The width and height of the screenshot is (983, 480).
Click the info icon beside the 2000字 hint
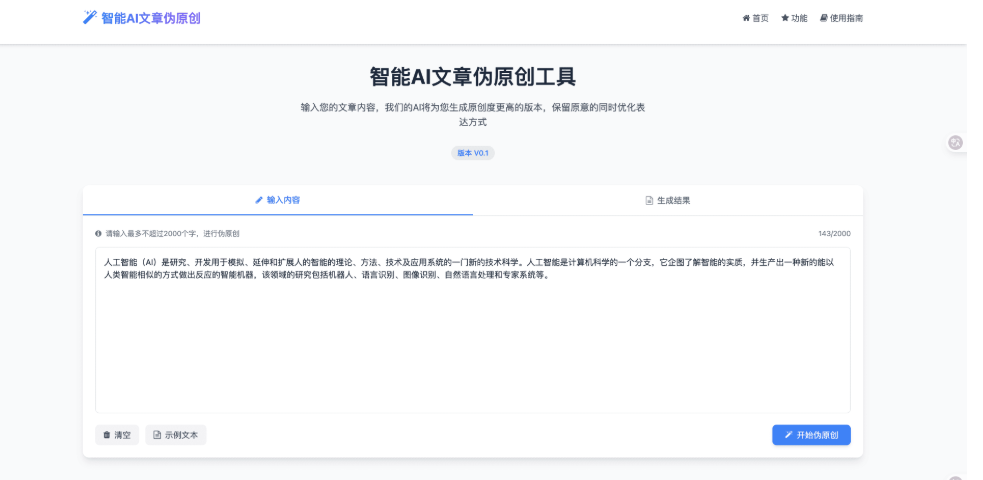(x=99, y=233)
